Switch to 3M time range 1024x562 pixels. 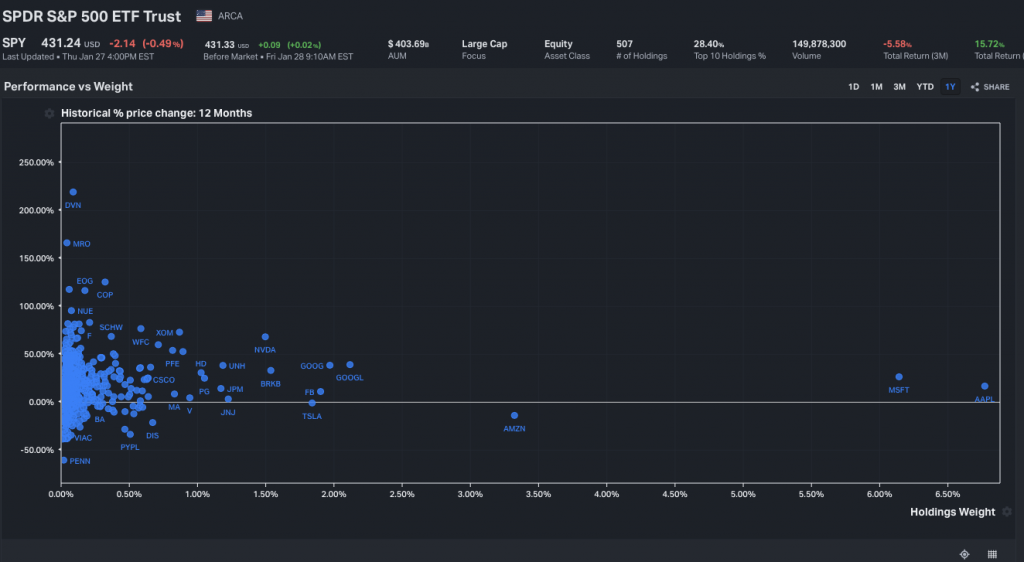(x=899, y=87)
